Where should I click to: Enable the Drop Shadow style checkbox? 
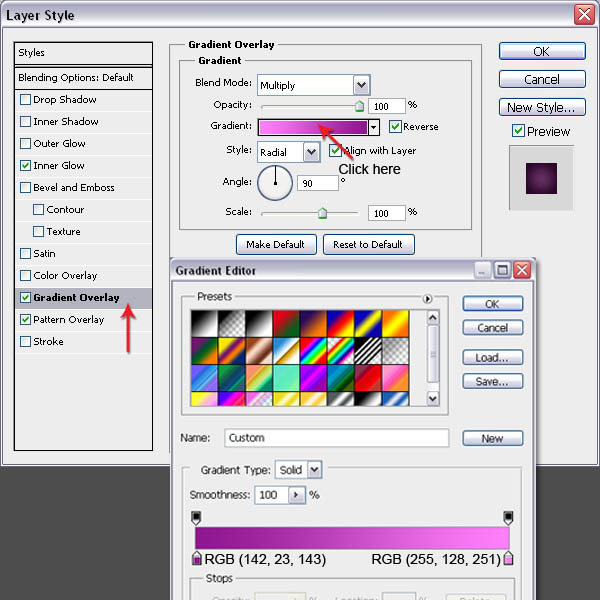26,100
